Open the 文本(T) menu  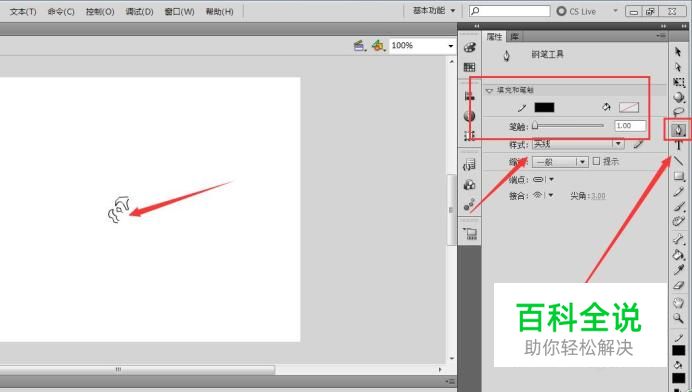click(x=23, y=11)
